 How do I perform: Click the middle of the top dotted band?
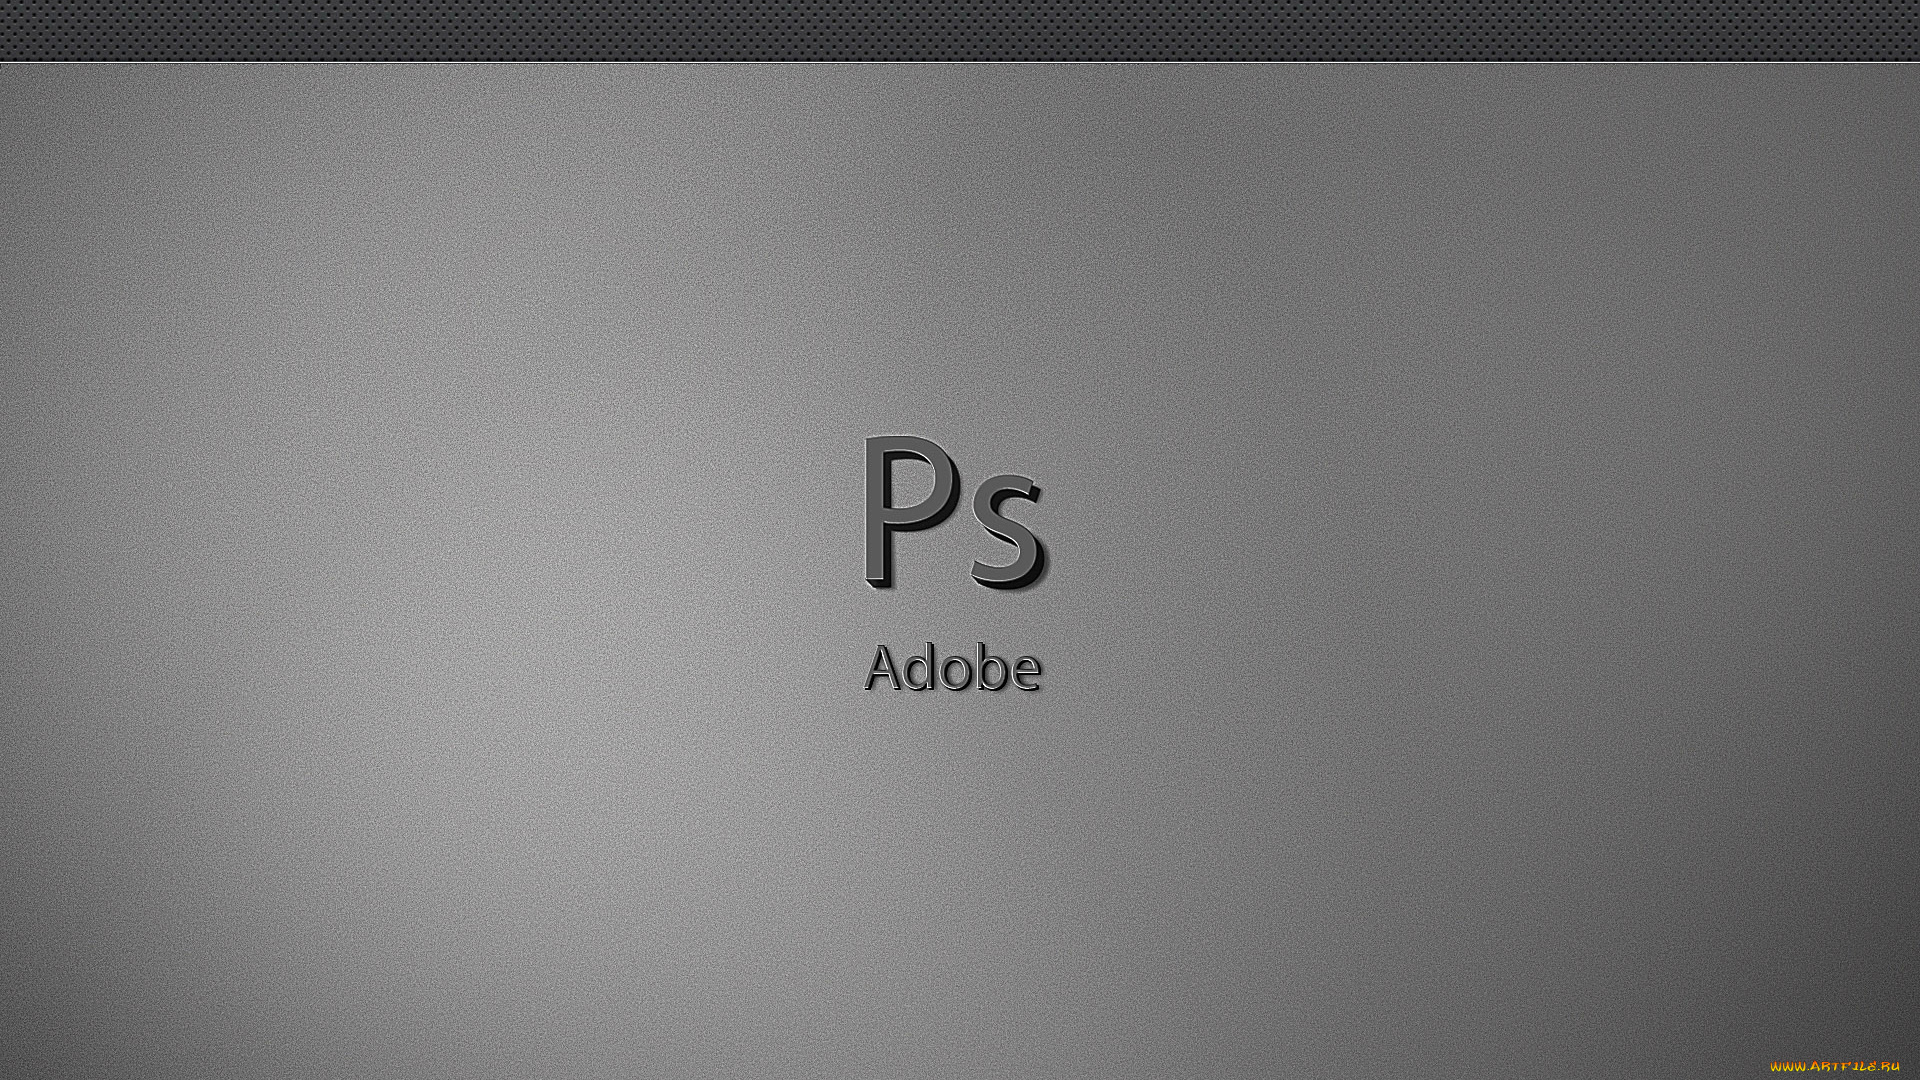tap(960, 30)
